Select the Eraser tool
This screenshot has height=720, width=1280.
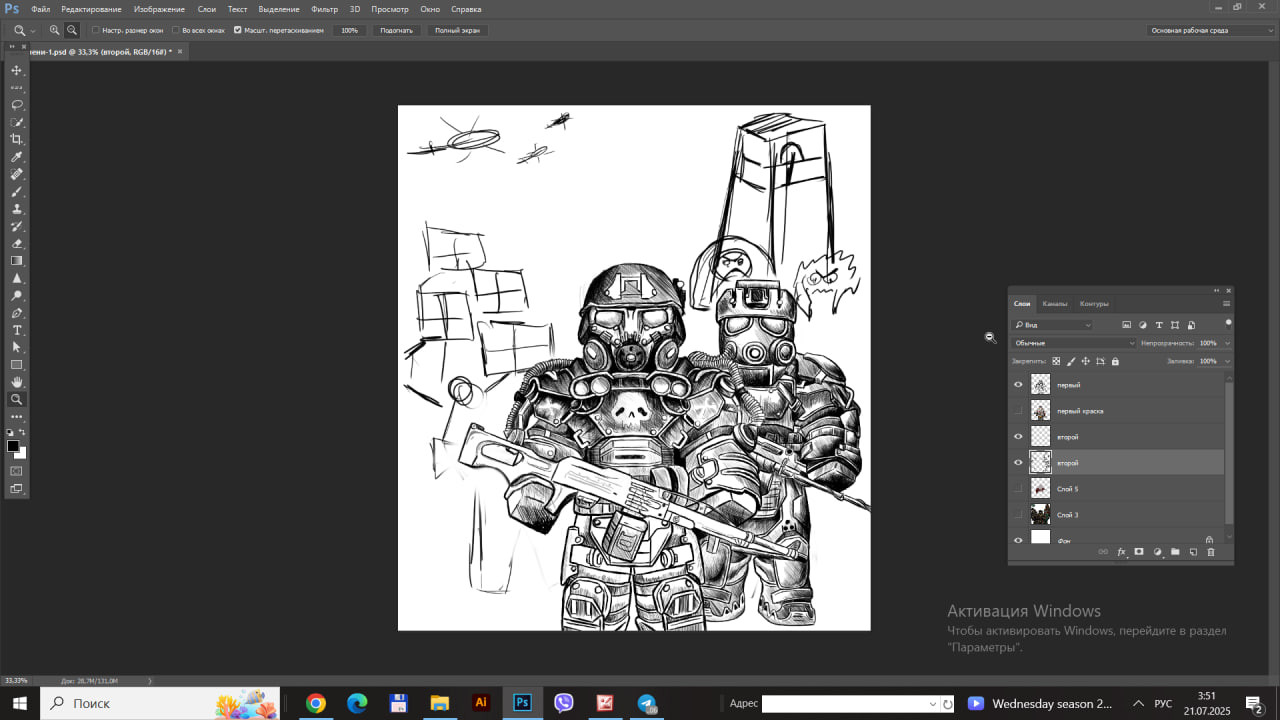click(x=16, y=243)
